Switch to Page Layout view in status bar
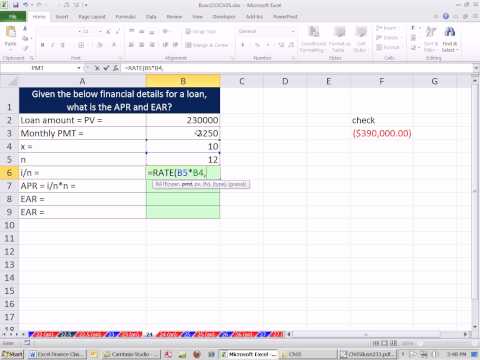 coord(384,343)
